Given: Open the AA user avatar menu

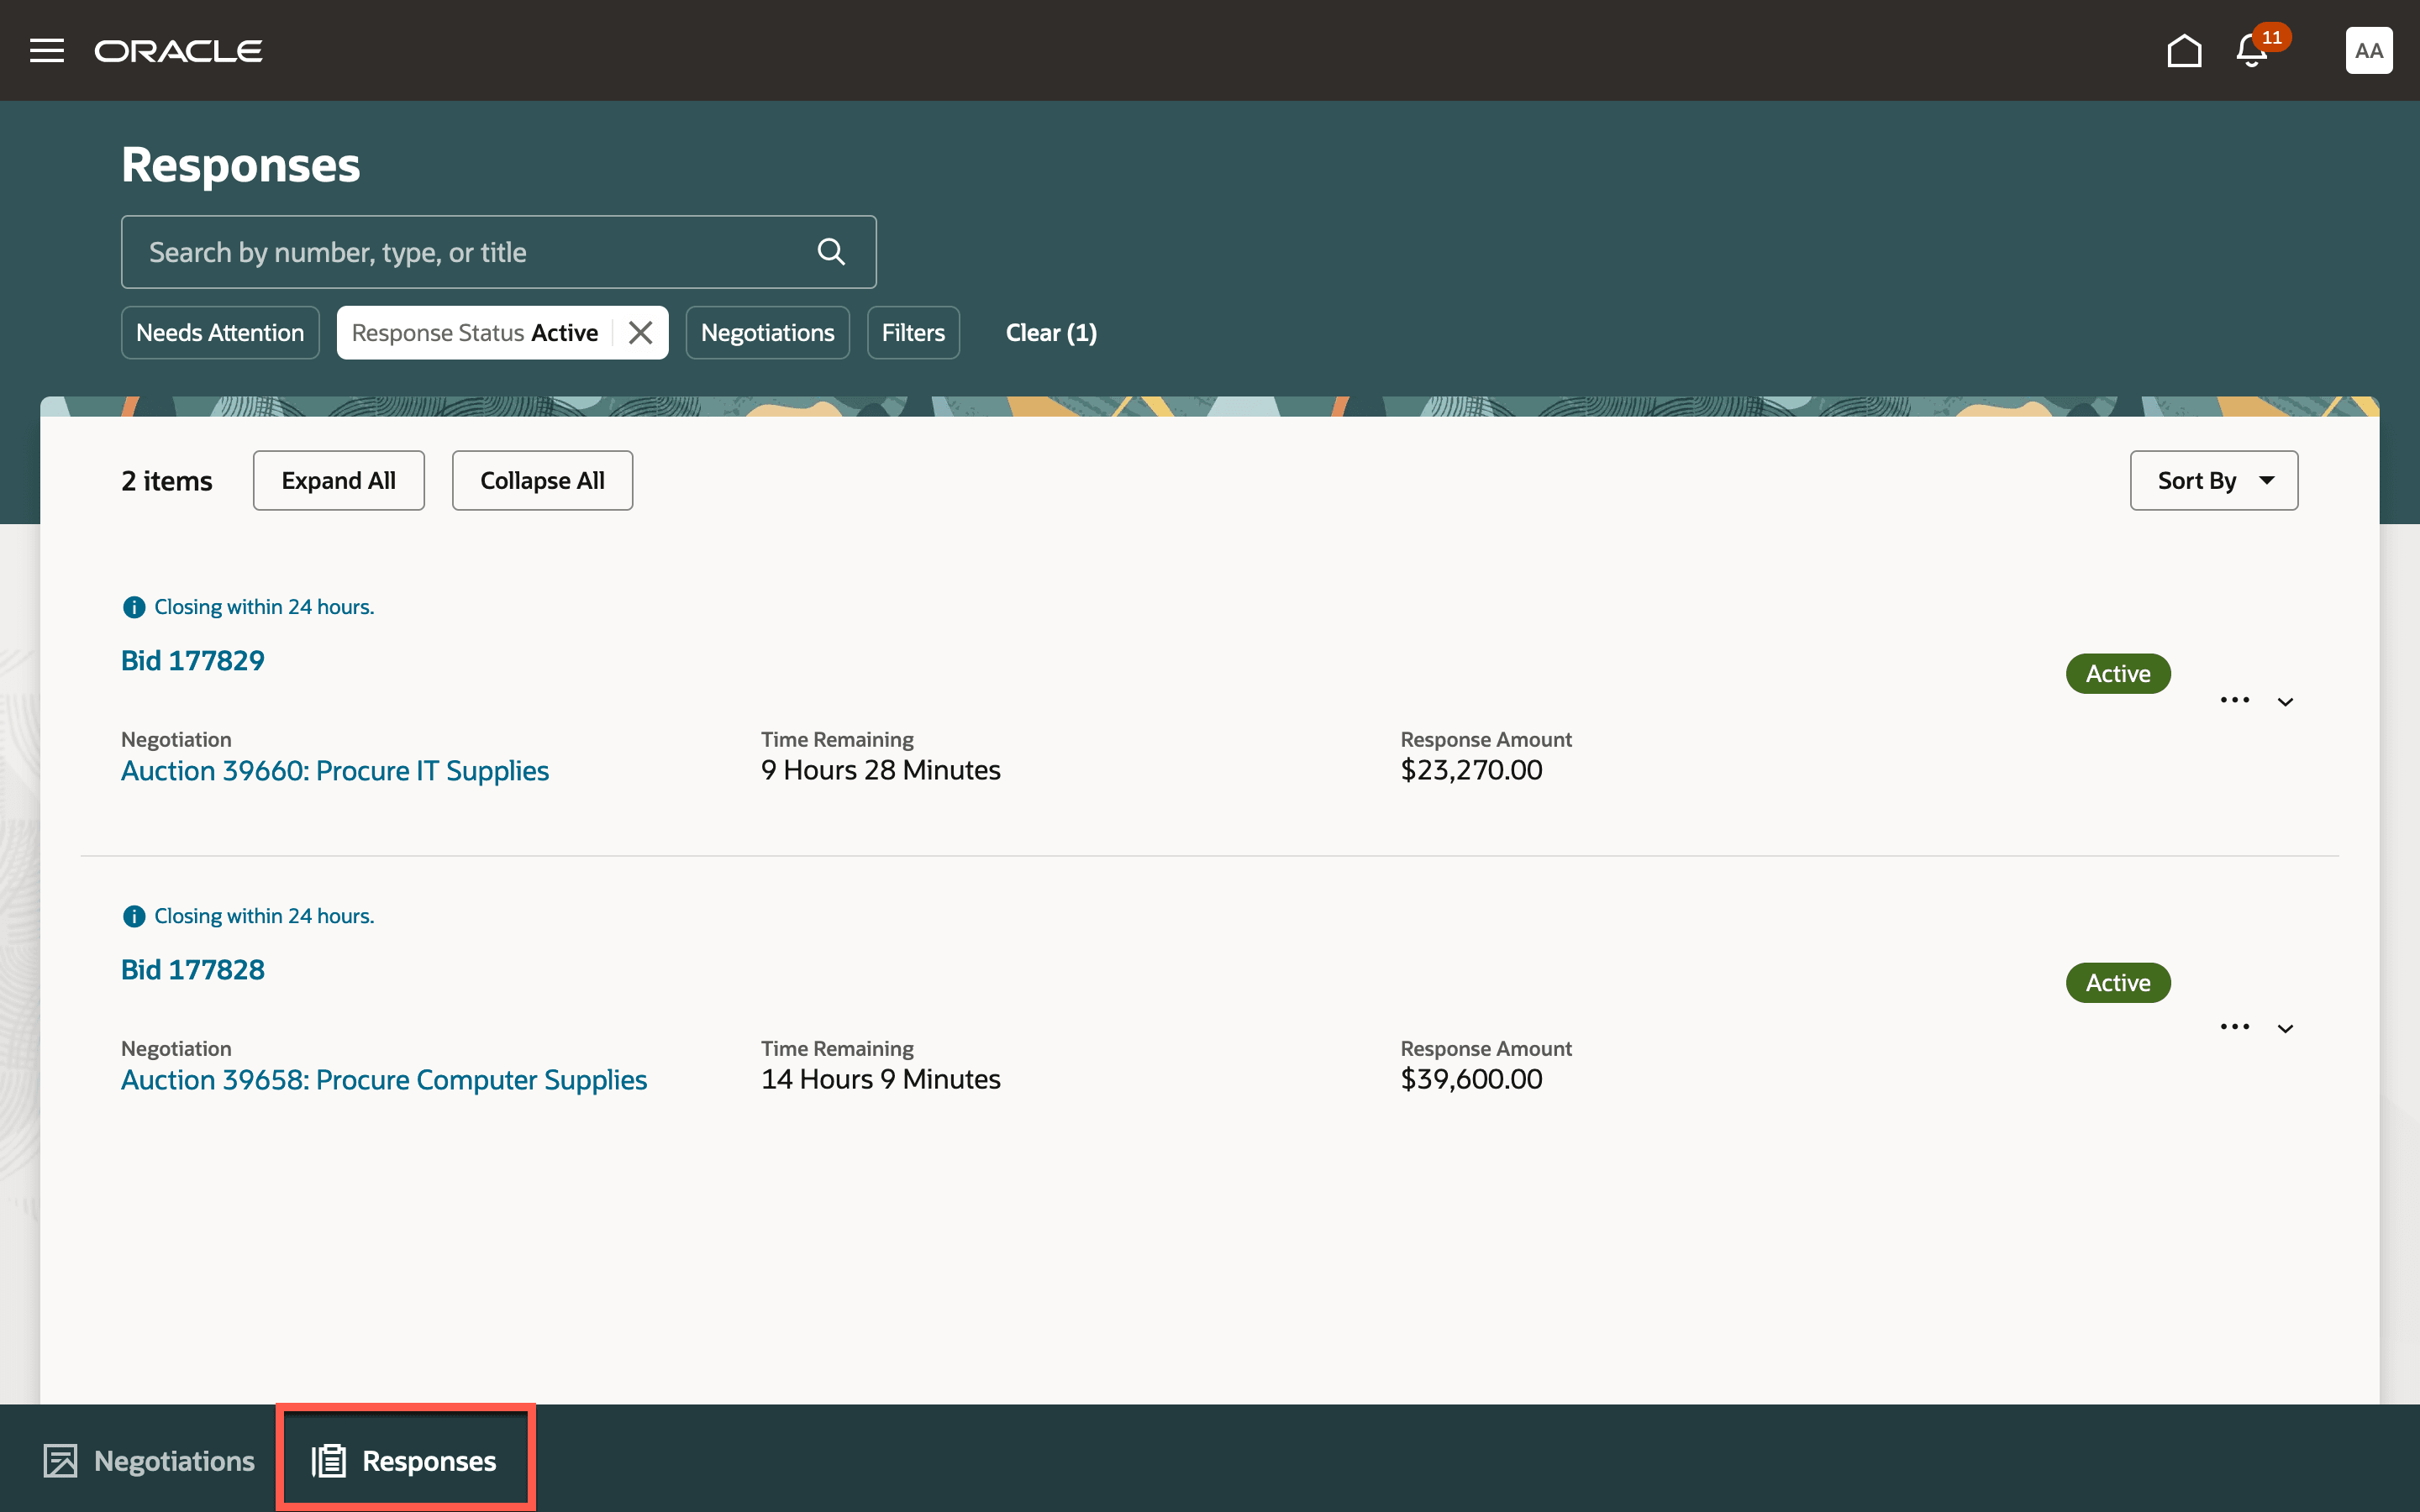Looking at the screenshot, I should tap(2368, 51).
